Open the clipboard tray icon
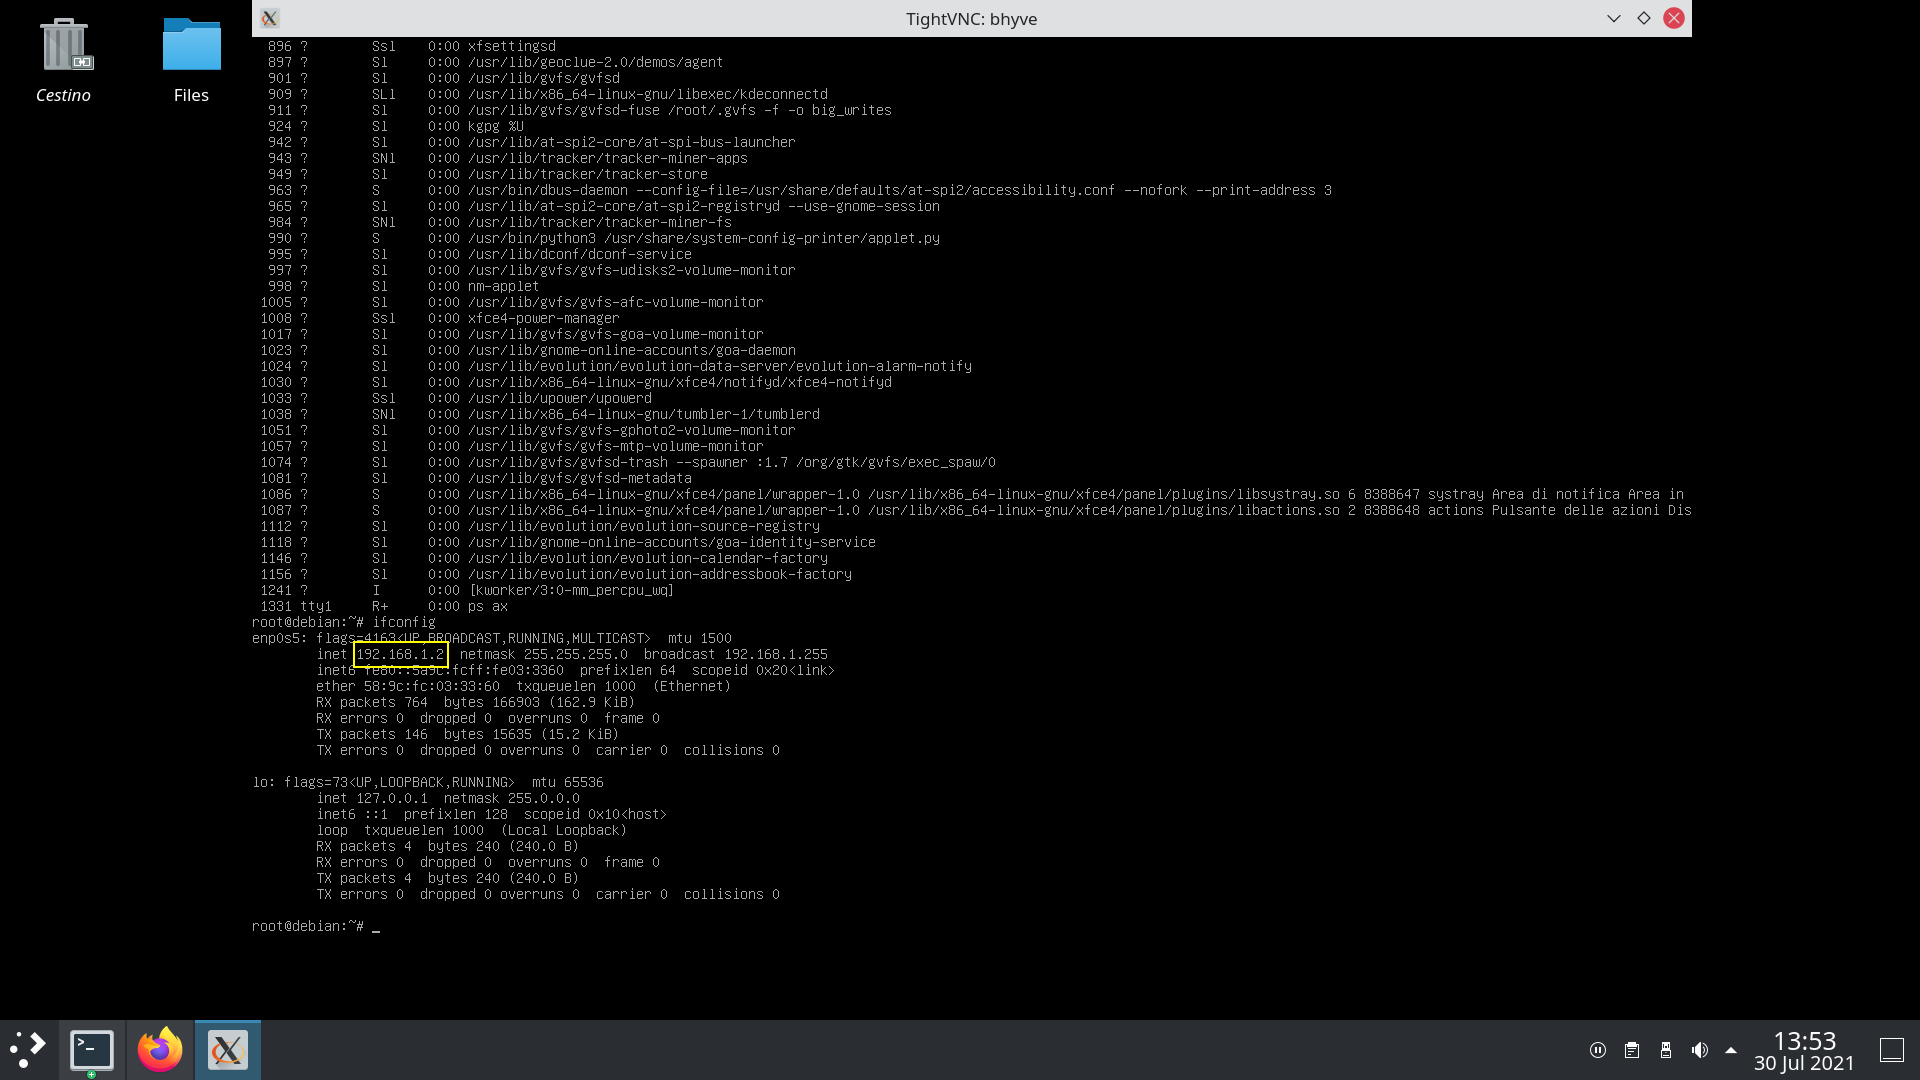 pos(1632,1050)
